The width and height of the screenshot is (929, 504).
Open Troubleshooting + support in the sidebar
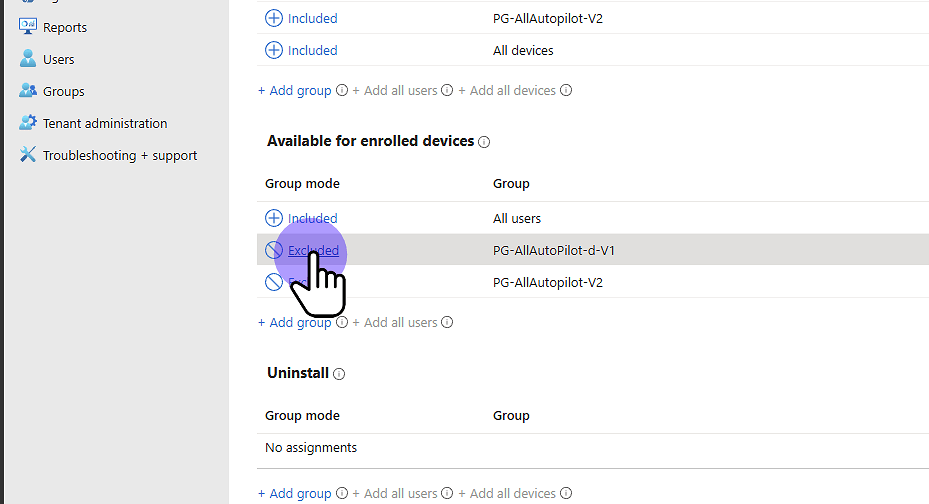click(x=120, y=155)
